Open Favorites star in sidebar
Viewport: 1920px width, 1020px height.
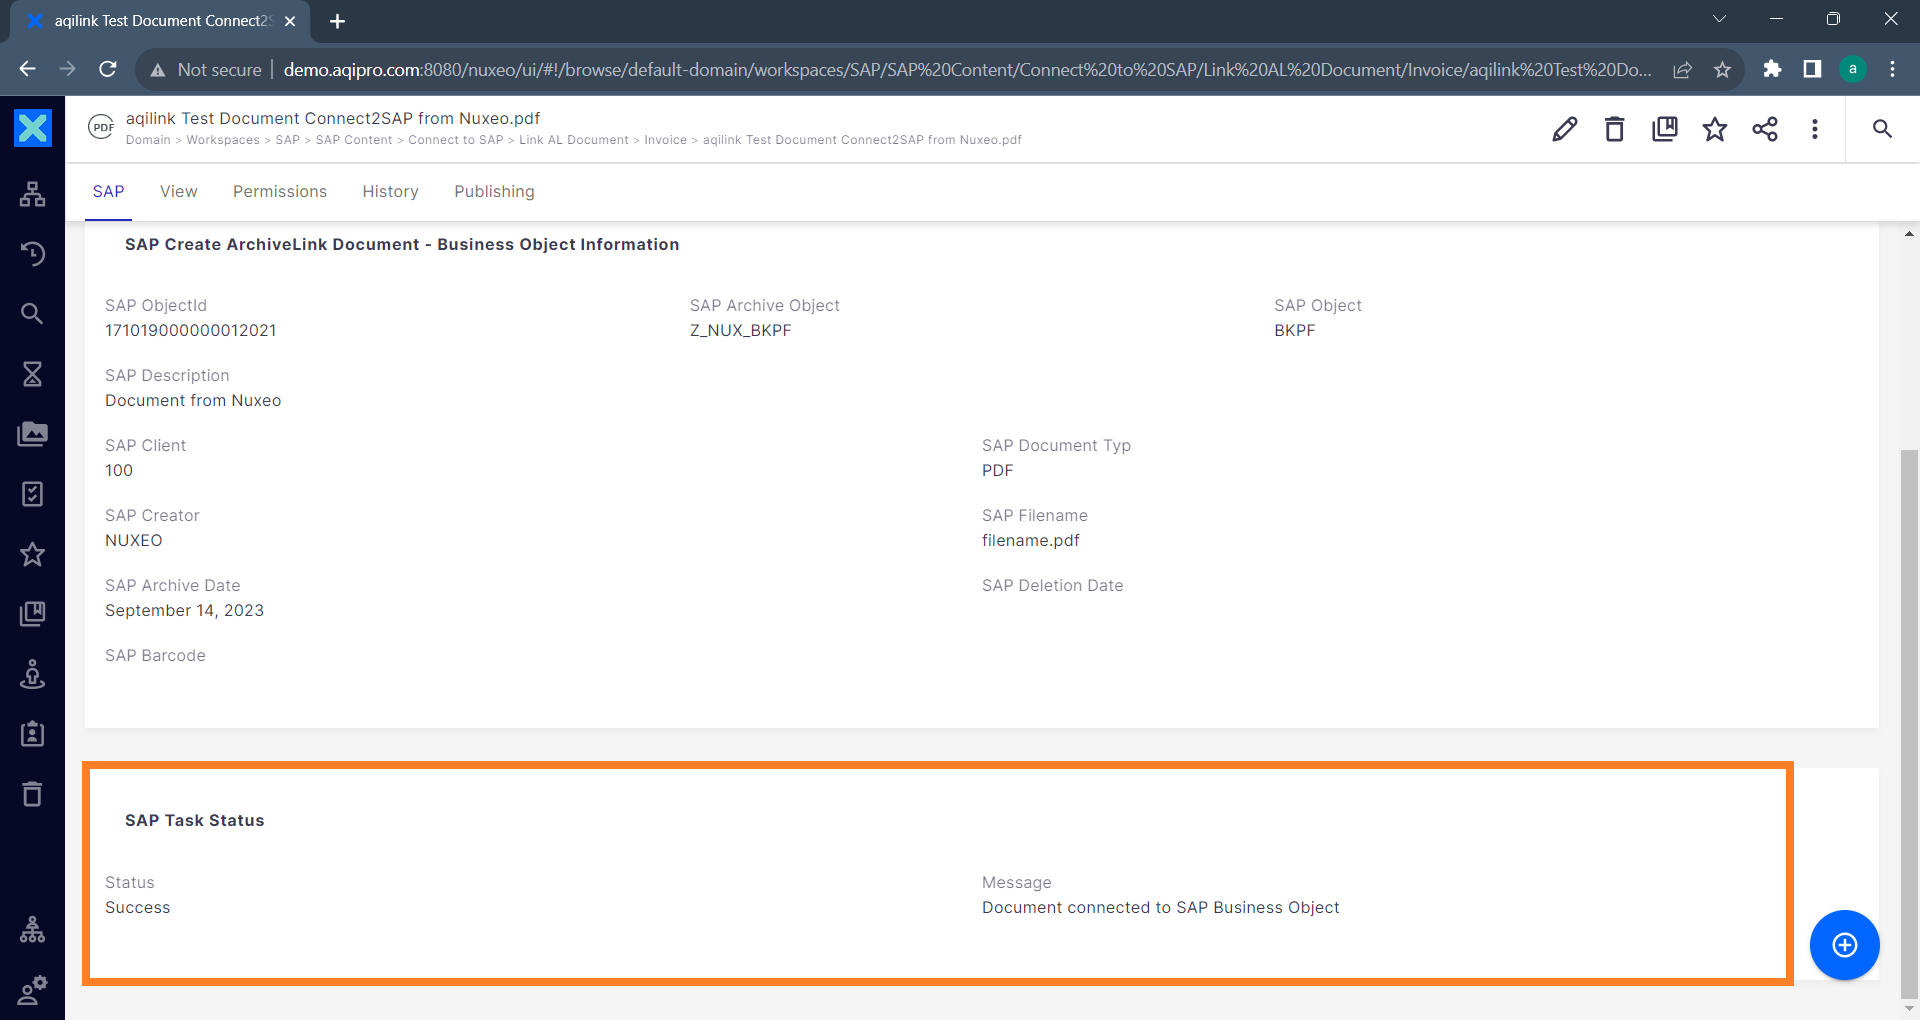[32, 554]
